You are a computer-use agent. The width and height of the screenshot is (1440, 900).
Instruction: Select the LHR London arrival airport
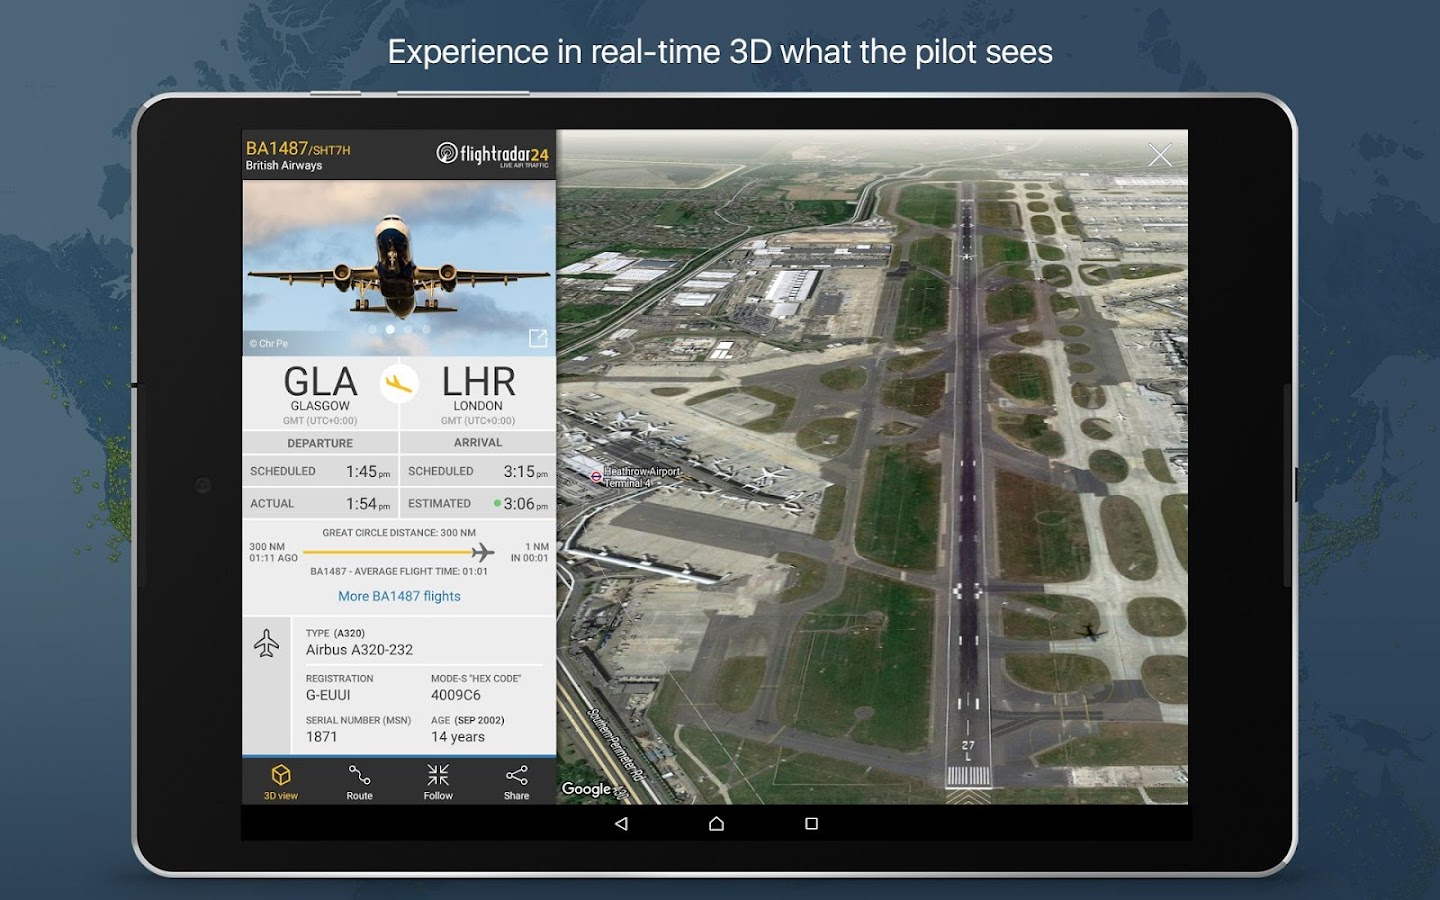pyautogui.click(x=478, y=393)
